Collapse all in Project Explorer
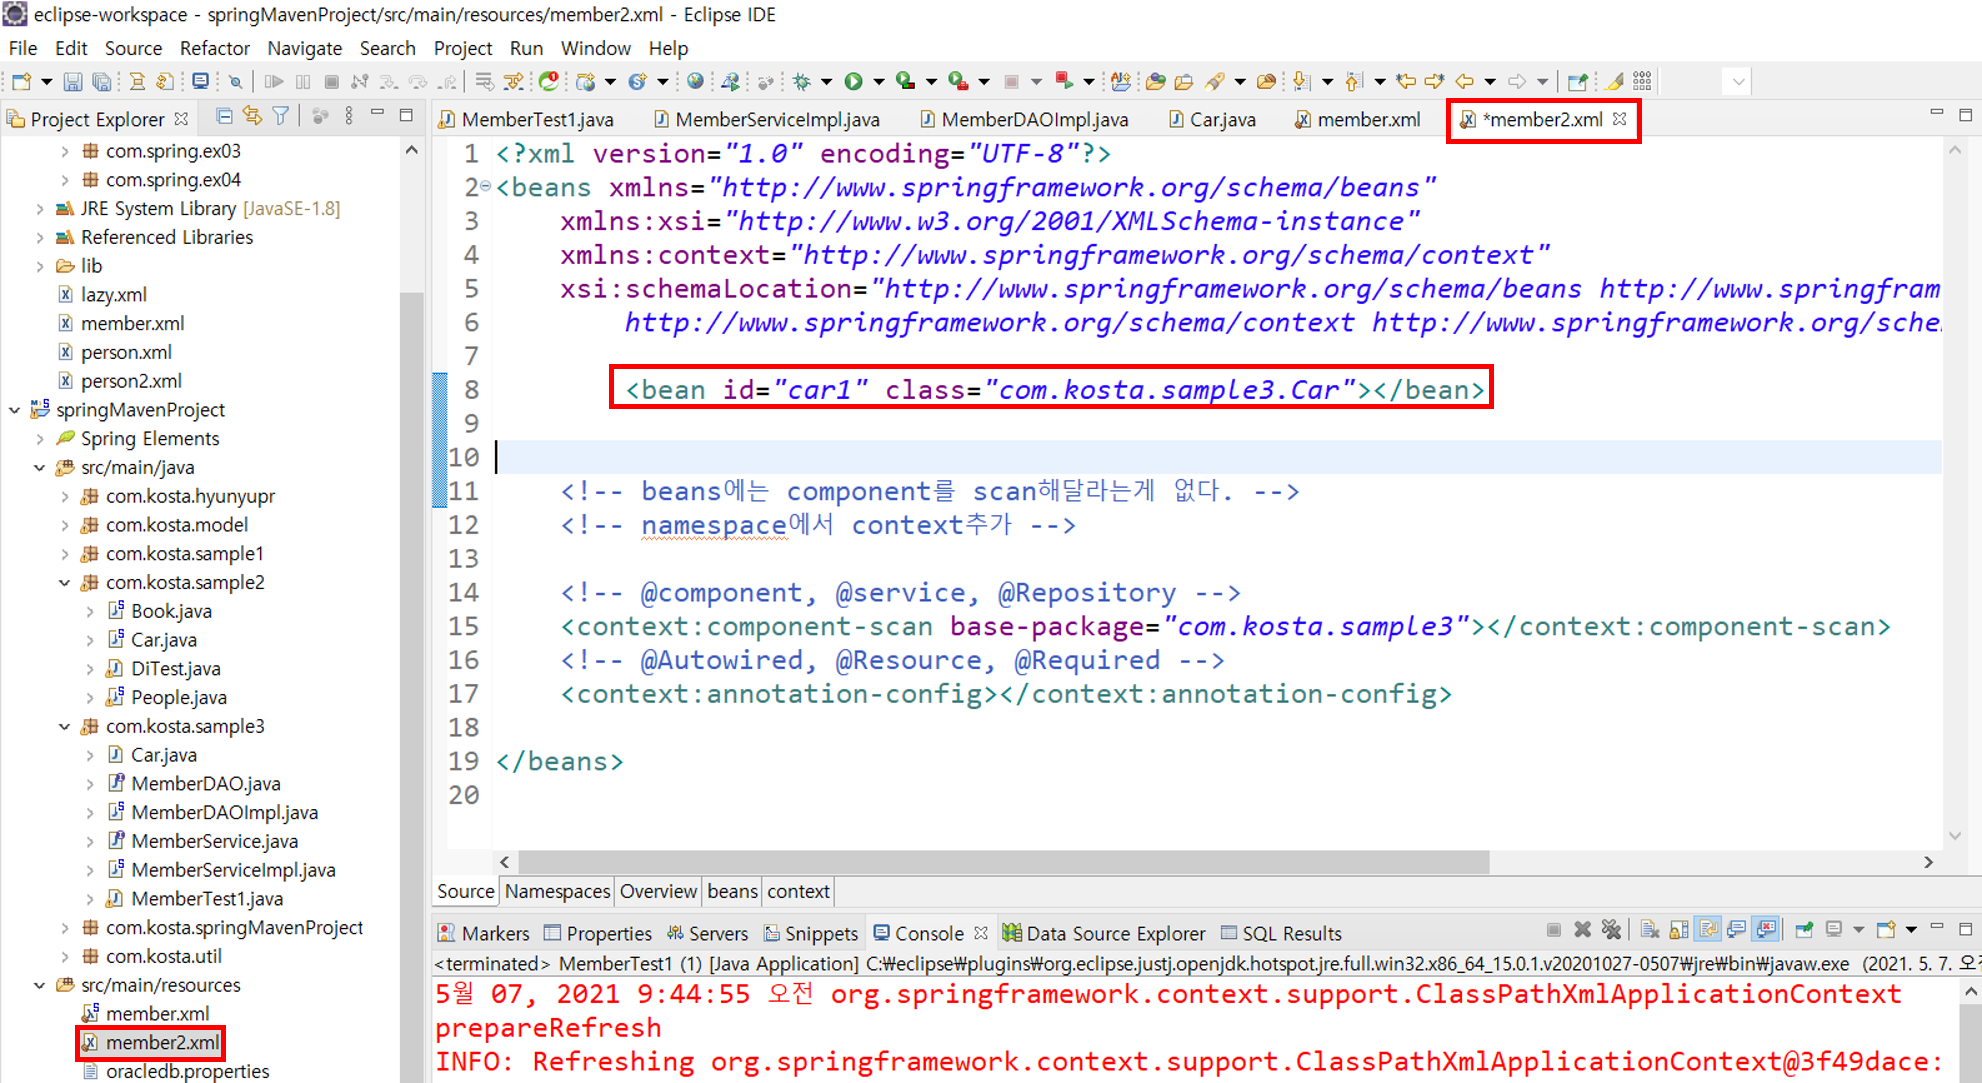Viewport: 1982px width, 1083px height. pyautogui.click(x=224, y=118)
